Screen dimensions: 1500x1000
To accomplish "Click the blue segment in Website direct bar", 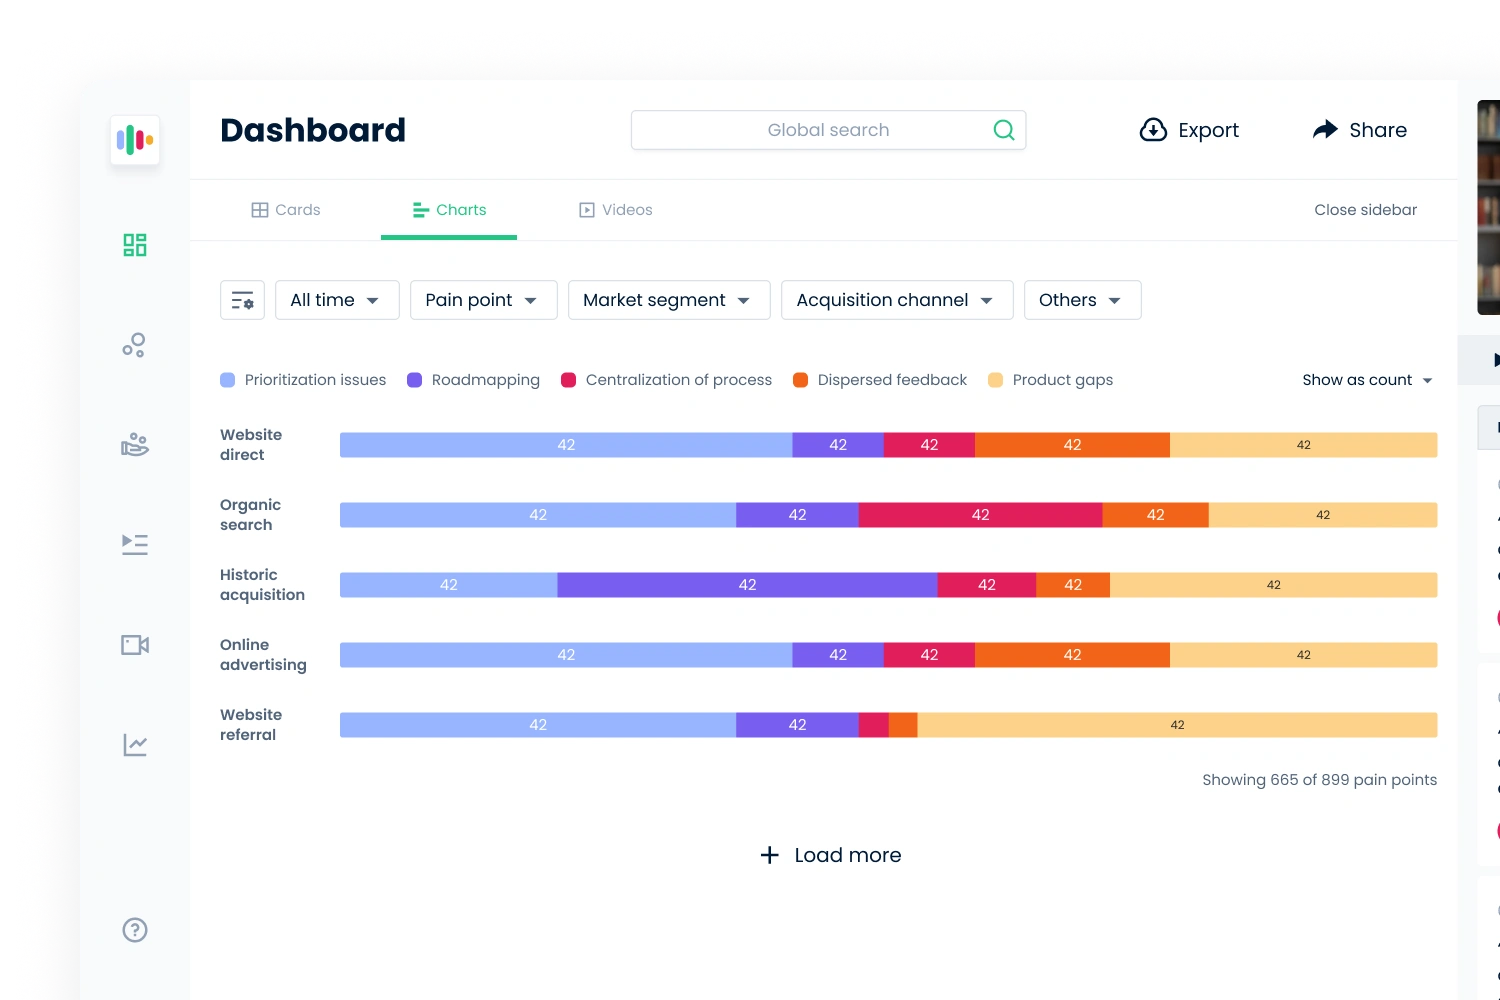I will [566, 445].
